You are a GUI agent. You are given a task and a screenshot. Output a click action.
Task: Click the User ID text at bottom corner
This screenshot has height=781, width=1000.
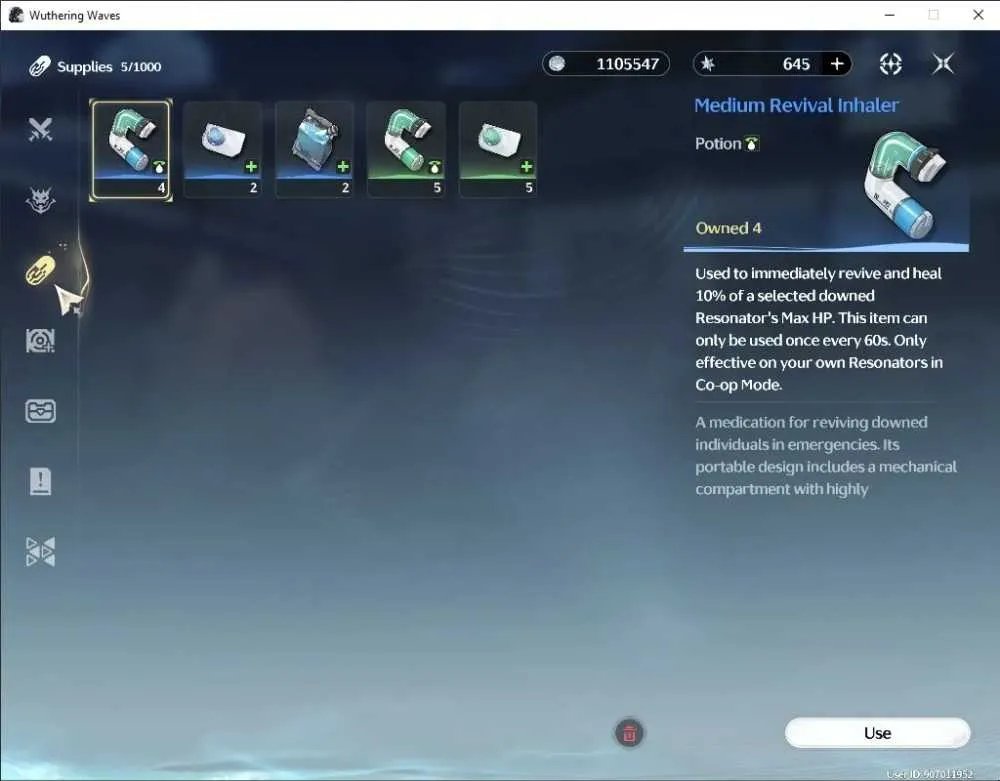click(930, 774)
